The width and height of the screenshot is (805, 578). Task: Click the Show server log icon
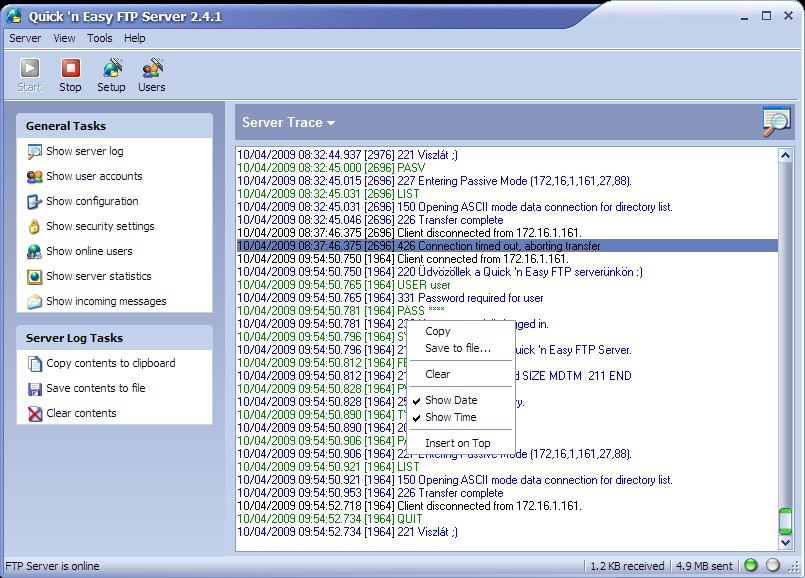[x=34, y=151]
